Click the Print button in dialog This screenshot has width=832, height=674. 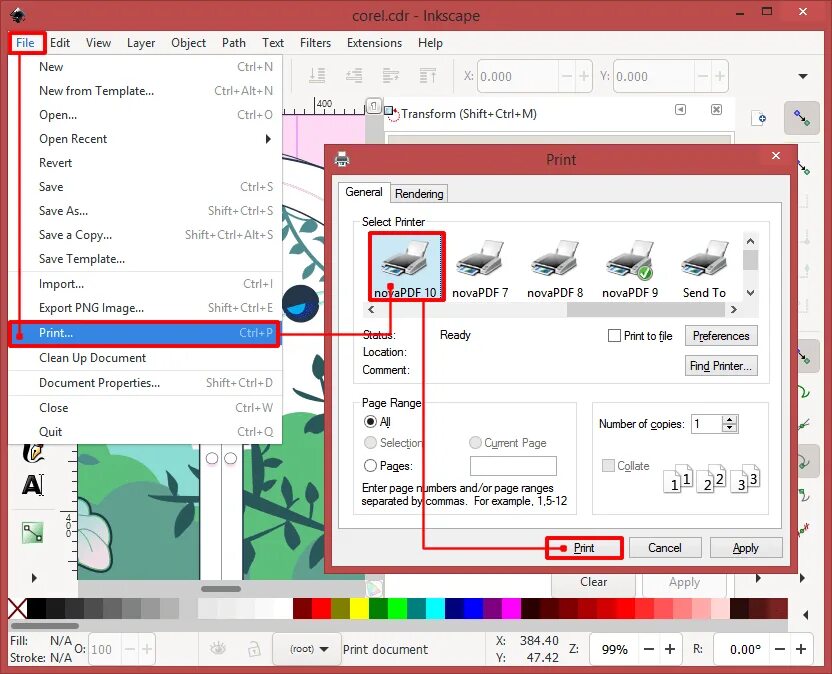click(584, 548)
